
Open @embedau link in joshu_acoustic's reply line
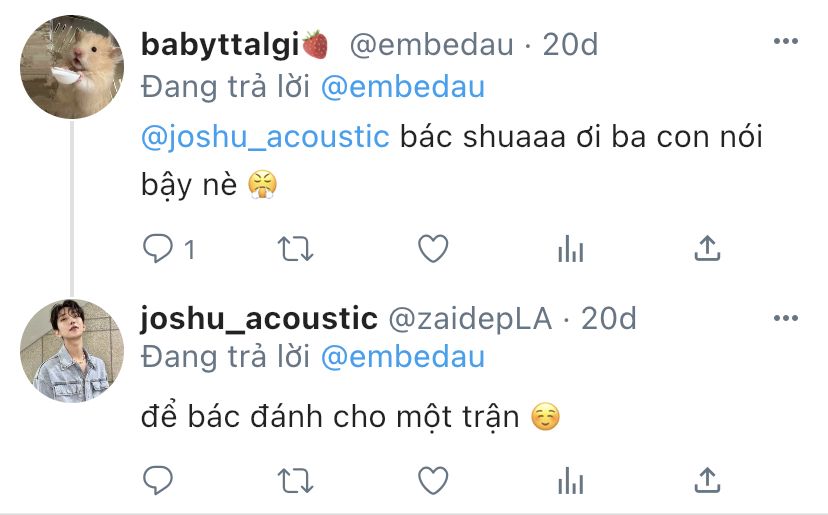pos(403,357)
